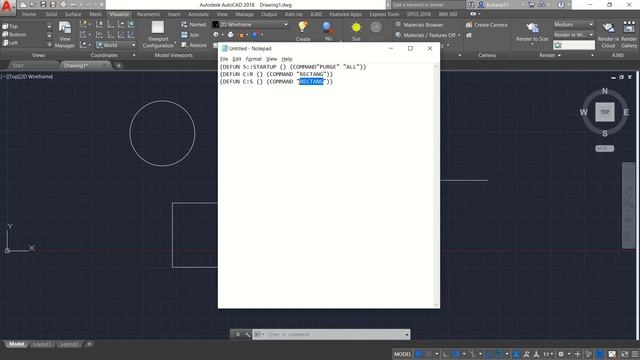Toggle Ortho mode in status bar

(445, 354)
